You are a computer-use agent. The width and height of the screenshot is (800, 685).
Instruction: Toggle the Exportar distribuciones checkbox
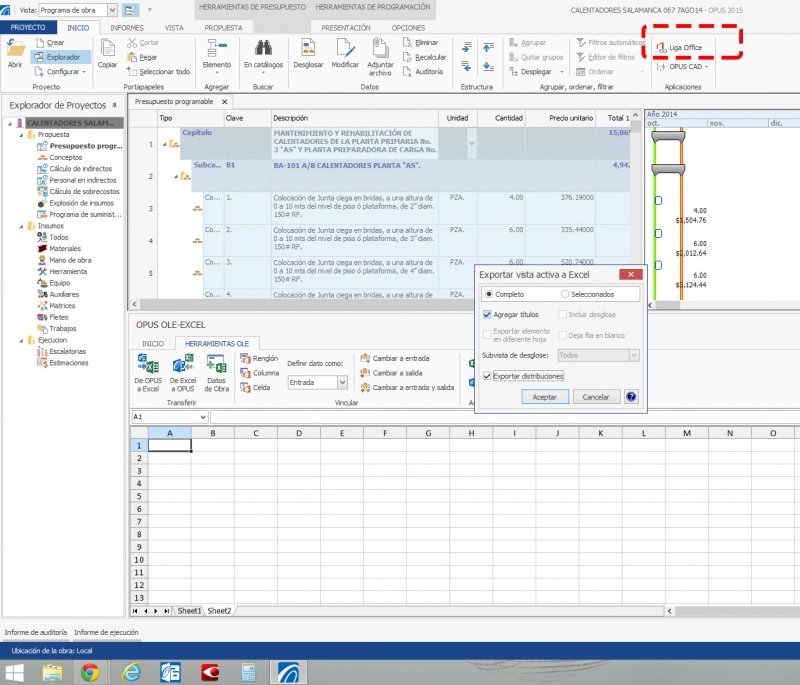pyautogui.click(x=487, y=376)
